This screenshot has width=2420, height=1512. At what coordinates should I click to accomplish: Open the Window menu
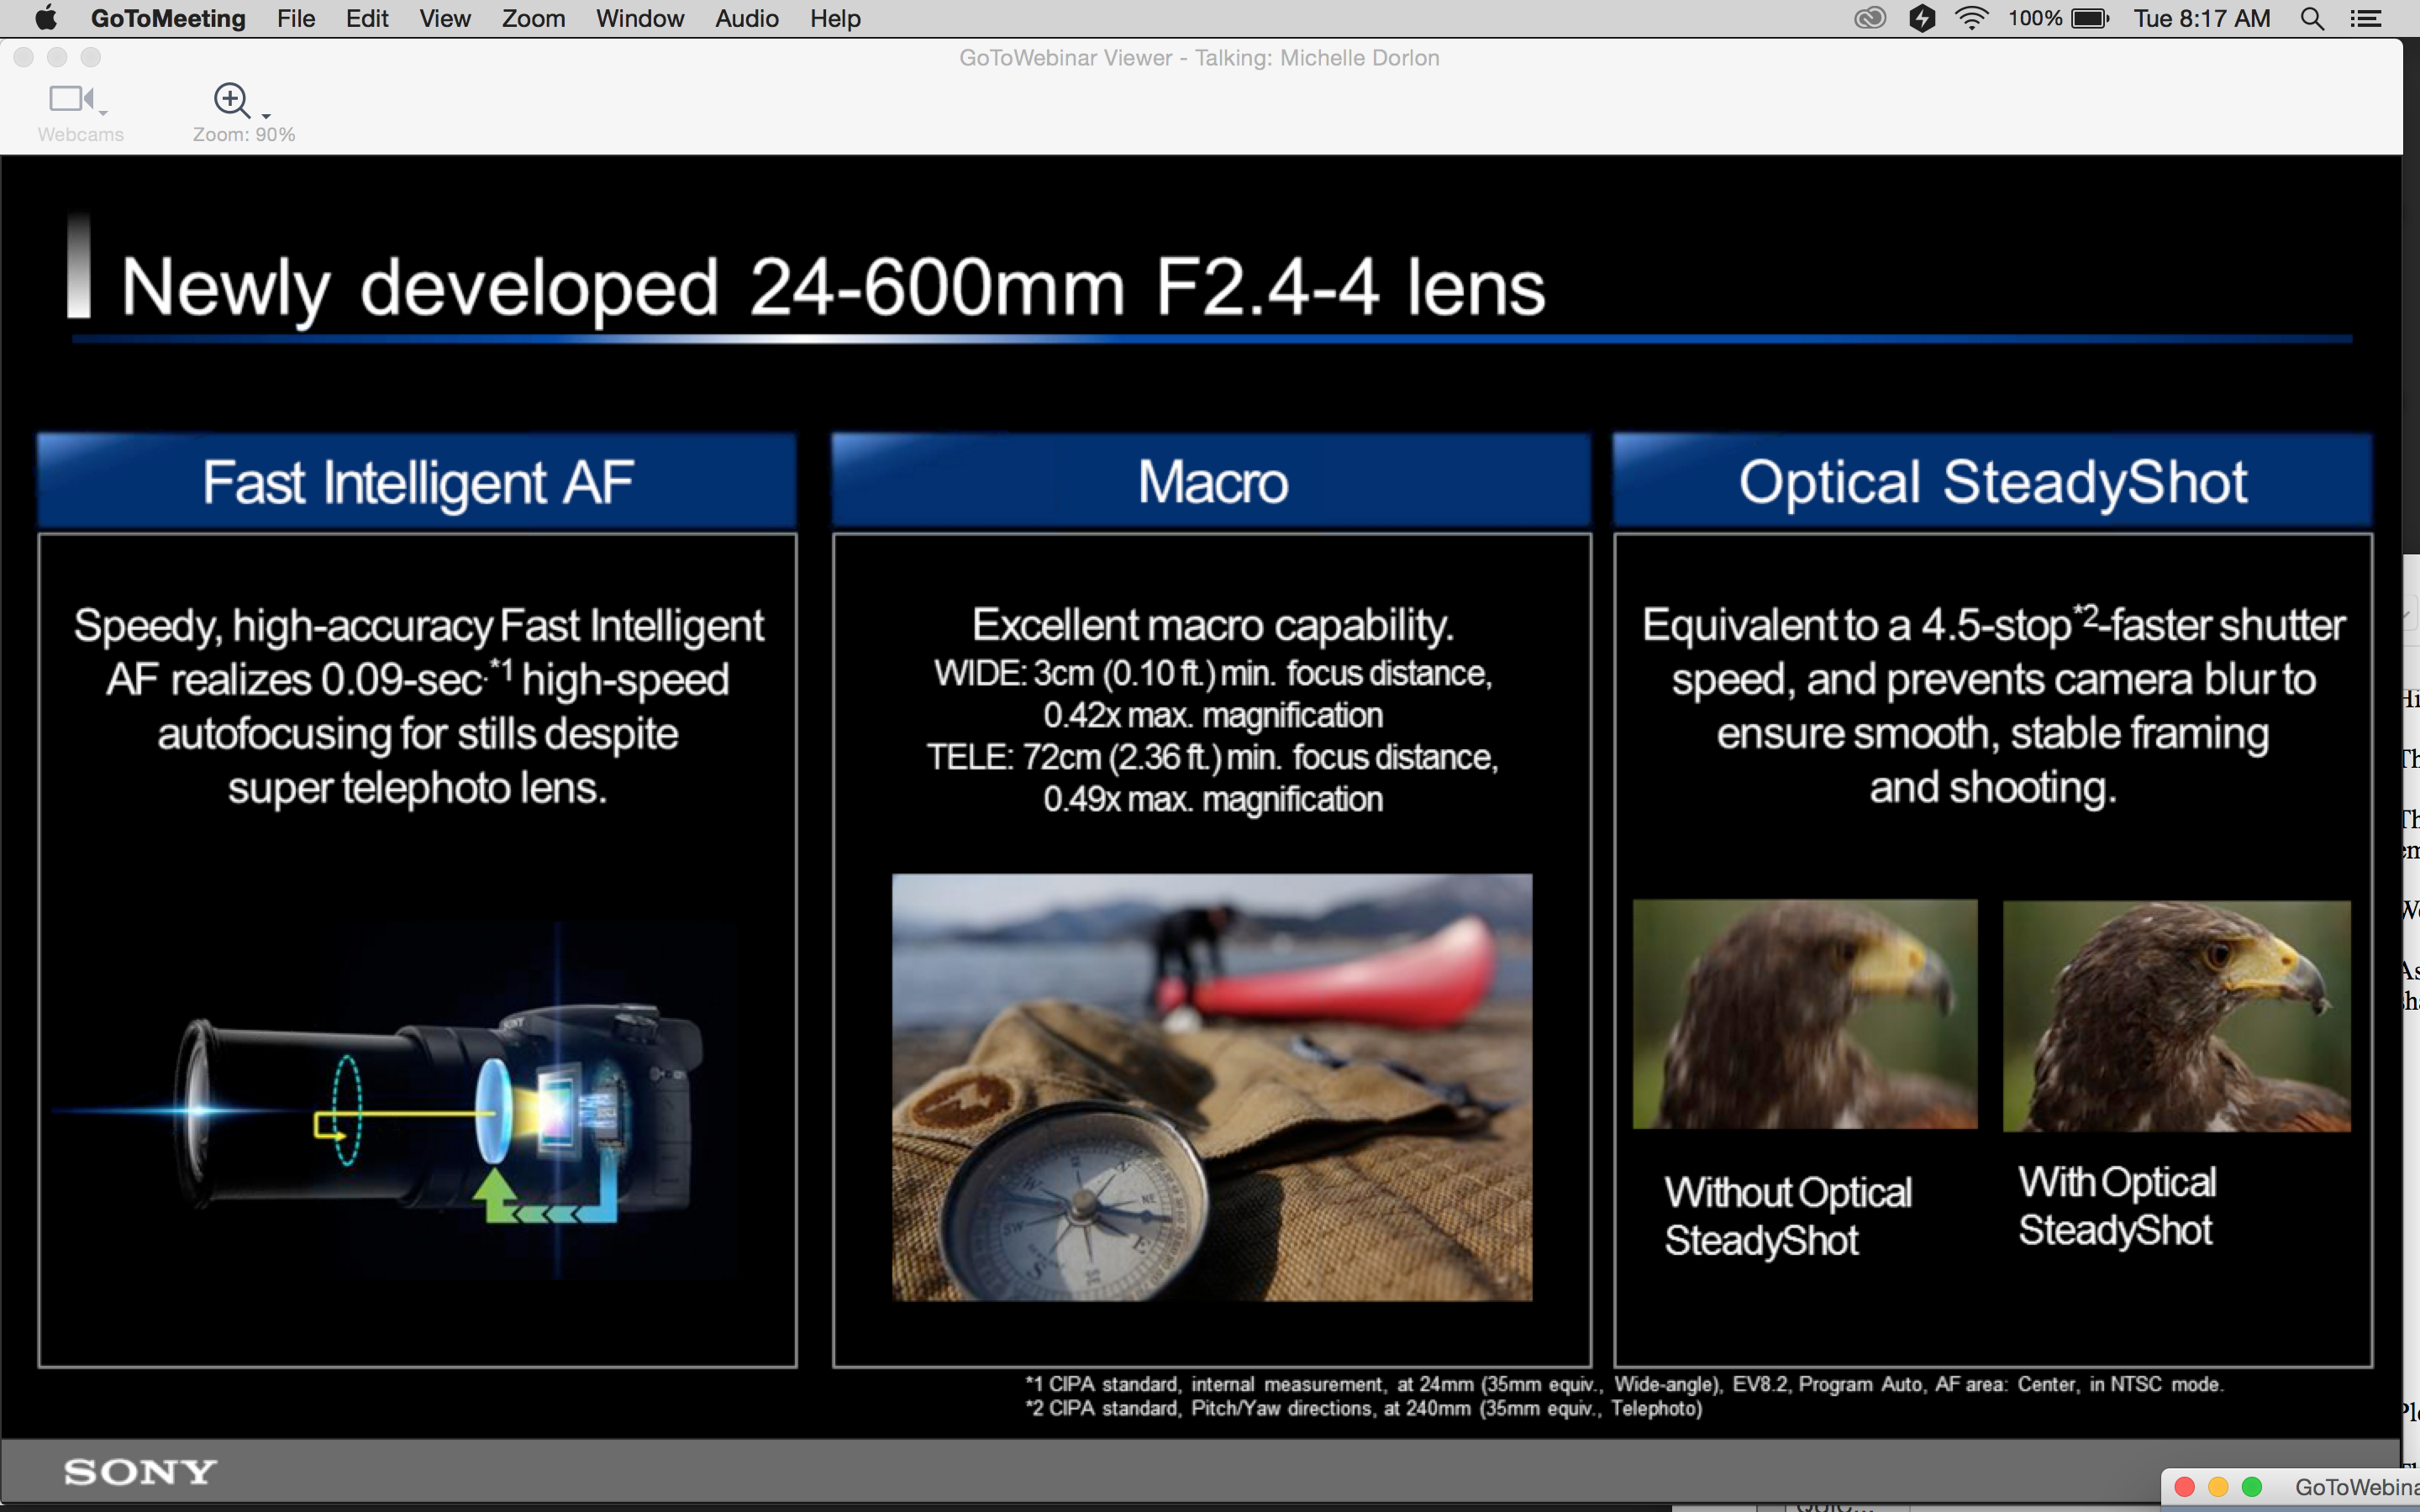click(x=640, y=18)
